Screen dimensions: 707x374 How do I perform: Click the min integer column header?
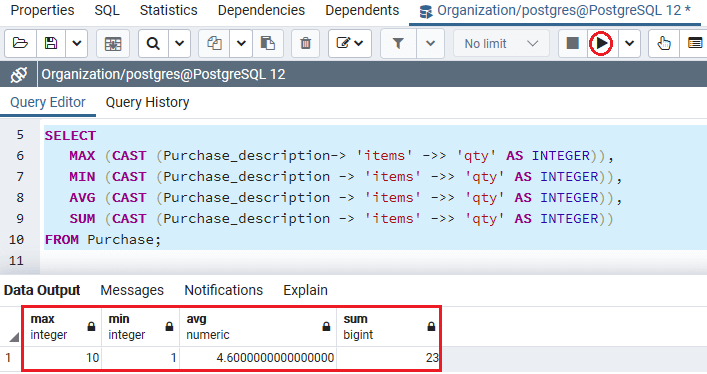pos(141,327)
